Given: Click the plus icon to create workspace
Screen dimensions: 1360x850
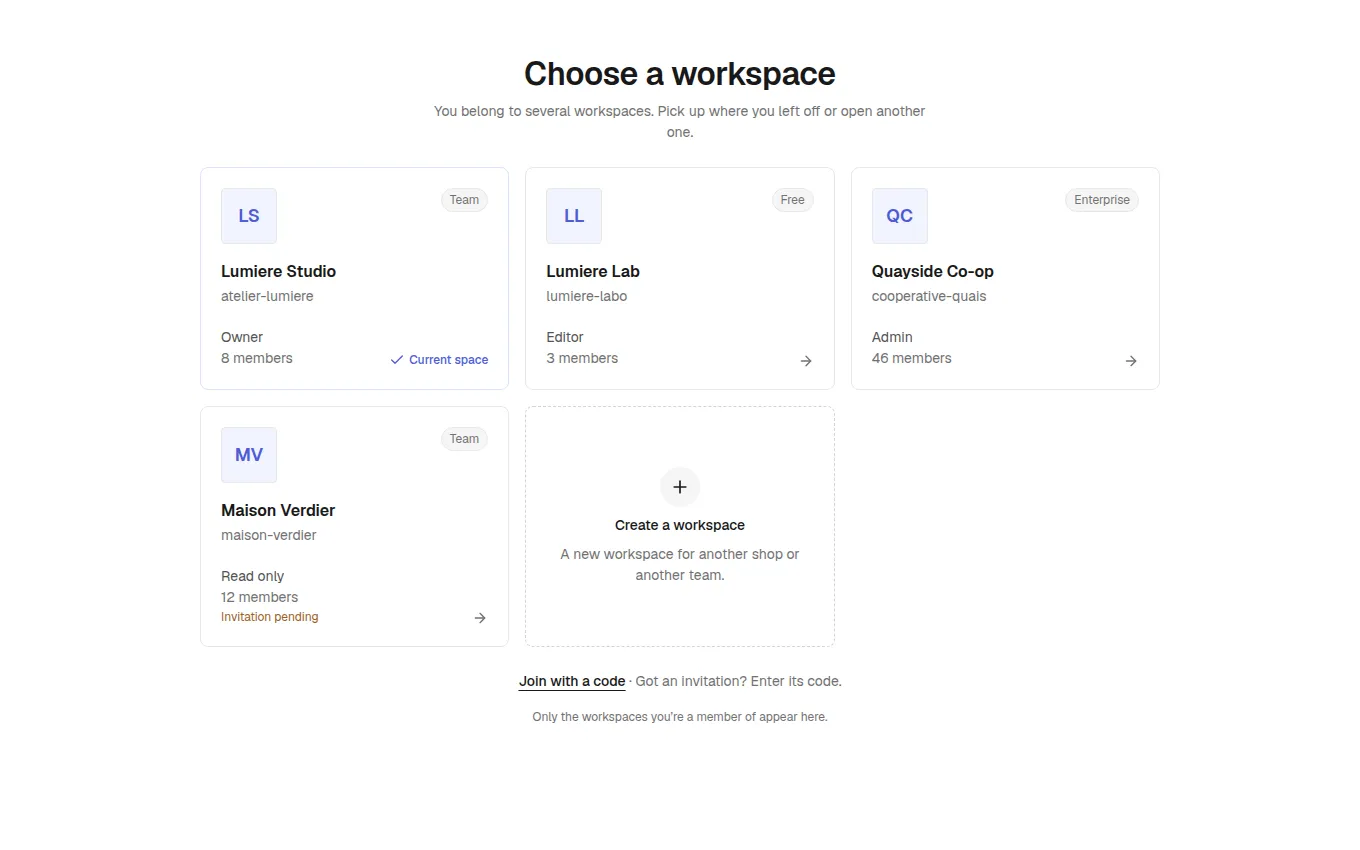Looking at the screenshot, I should (680, 487).
